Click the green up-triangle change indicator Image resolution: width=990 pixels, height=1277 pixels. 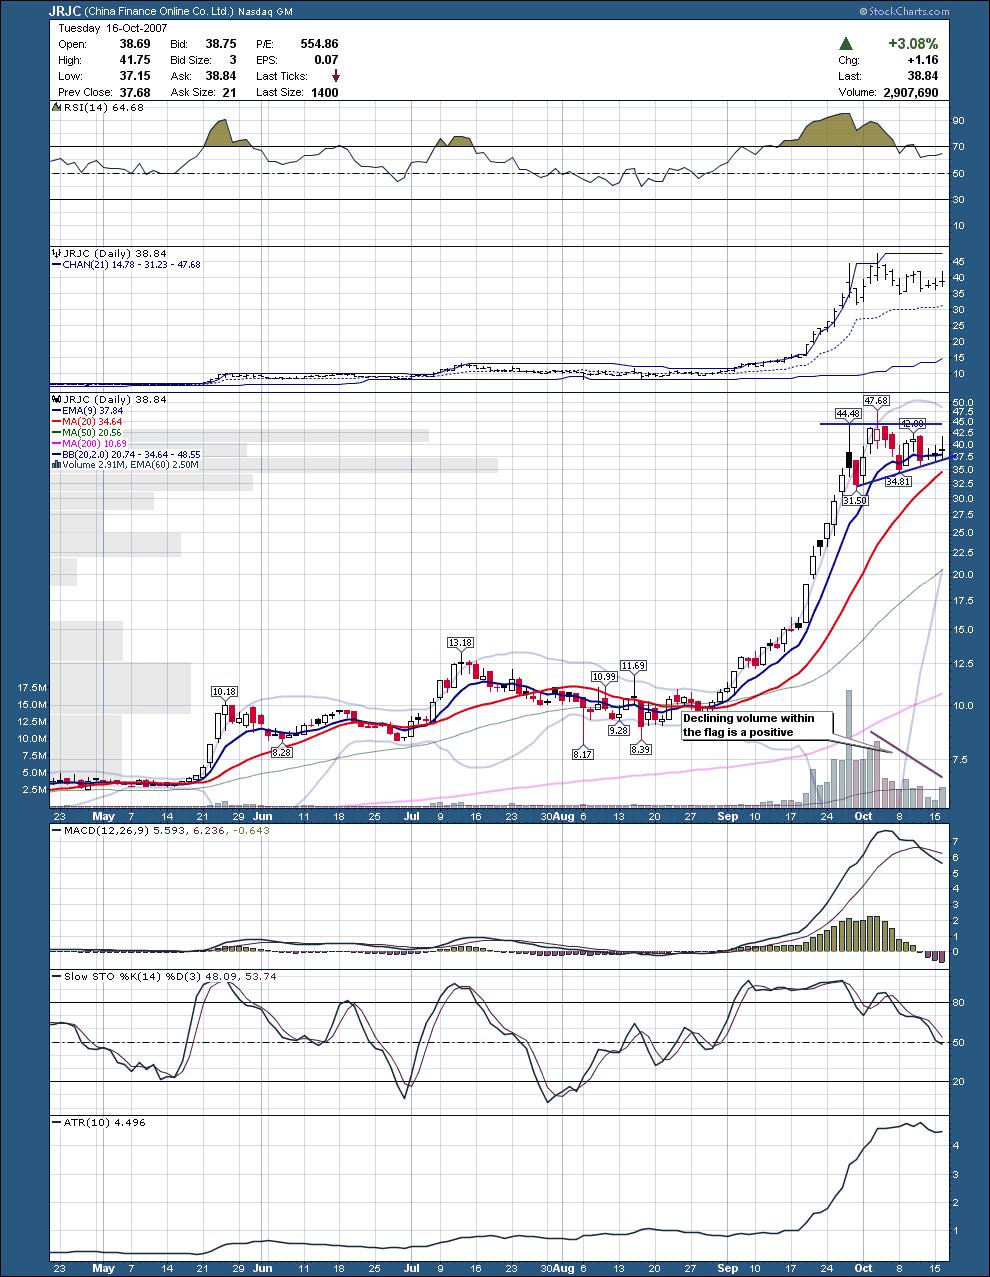(846, 44)
